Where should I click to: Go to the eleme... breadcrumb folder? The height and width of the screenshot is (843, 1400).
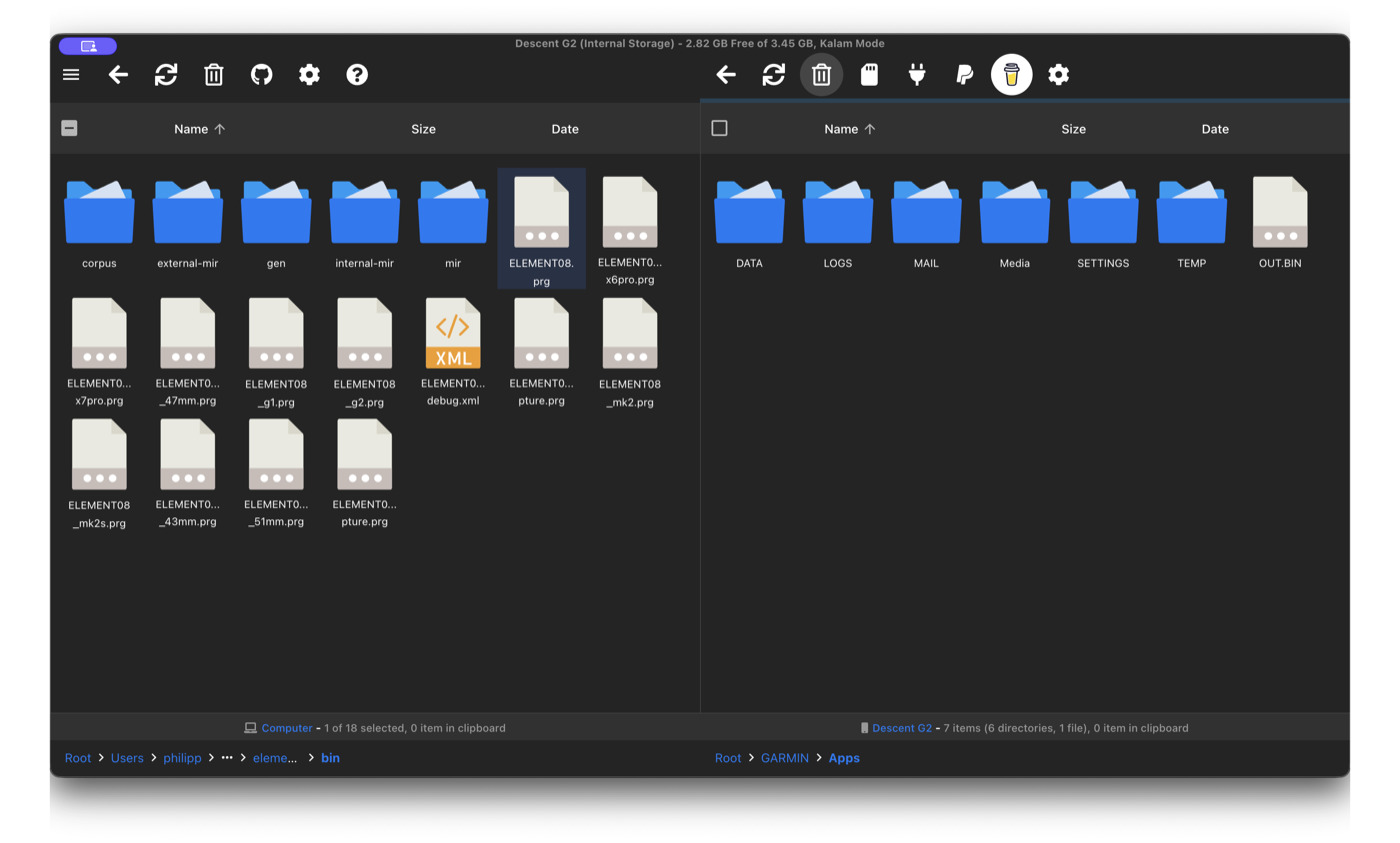tap(275, 758)
